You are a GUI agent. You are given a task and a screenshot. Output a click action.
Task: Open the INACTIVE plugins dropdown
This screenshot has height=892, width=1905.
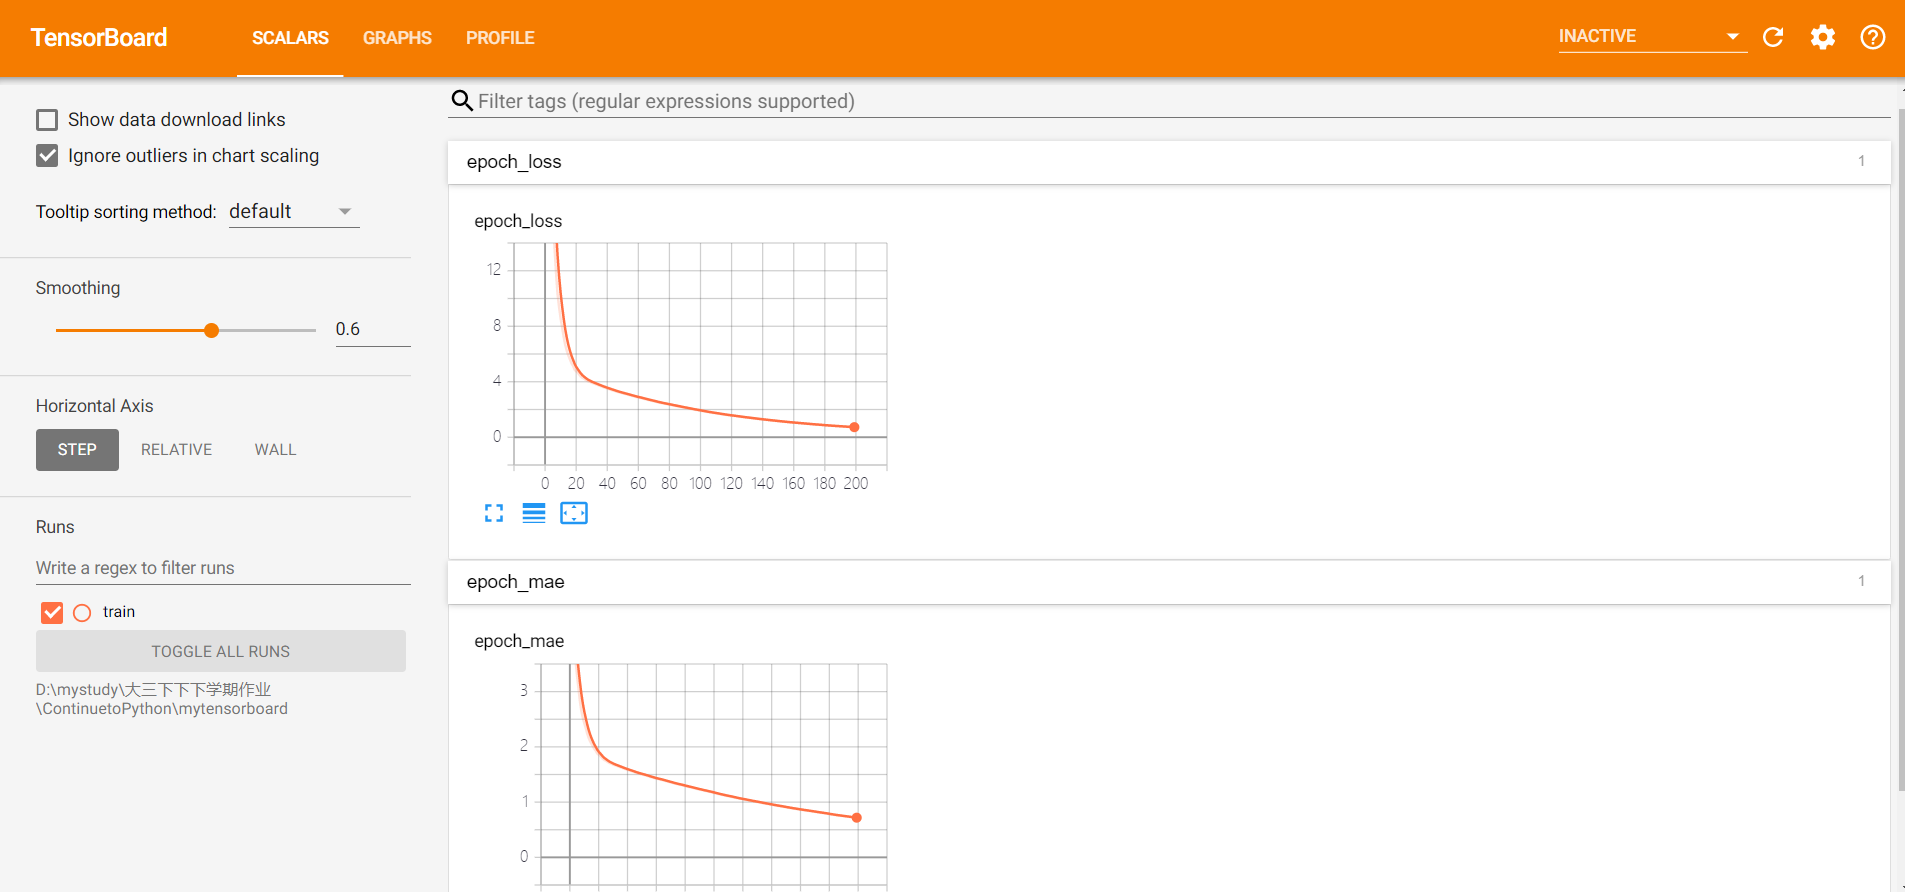[1652, 37]
